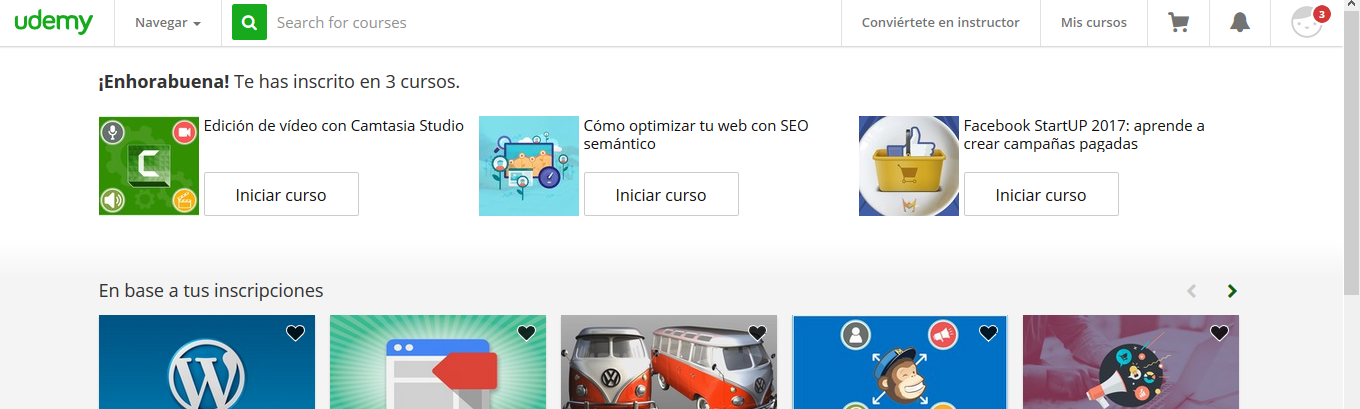This screenshot has height=409, width=1360.
Task: Go to Conviértete en instructor
Action: point(940,23)
